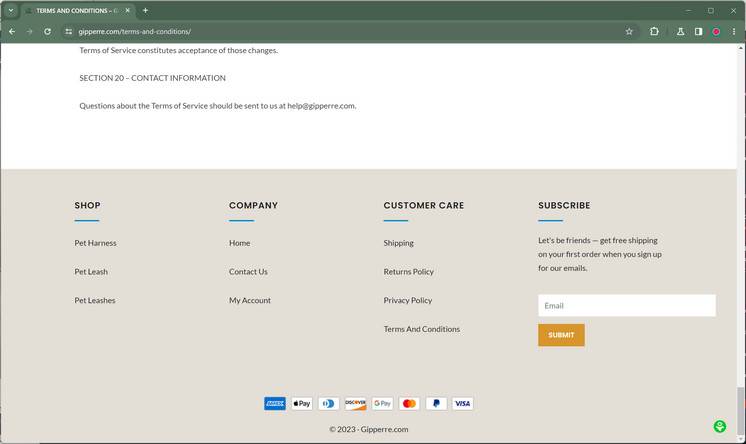Screen dimensions: 746x444
Task: Minimize the browser window
Action: (688, 10)
